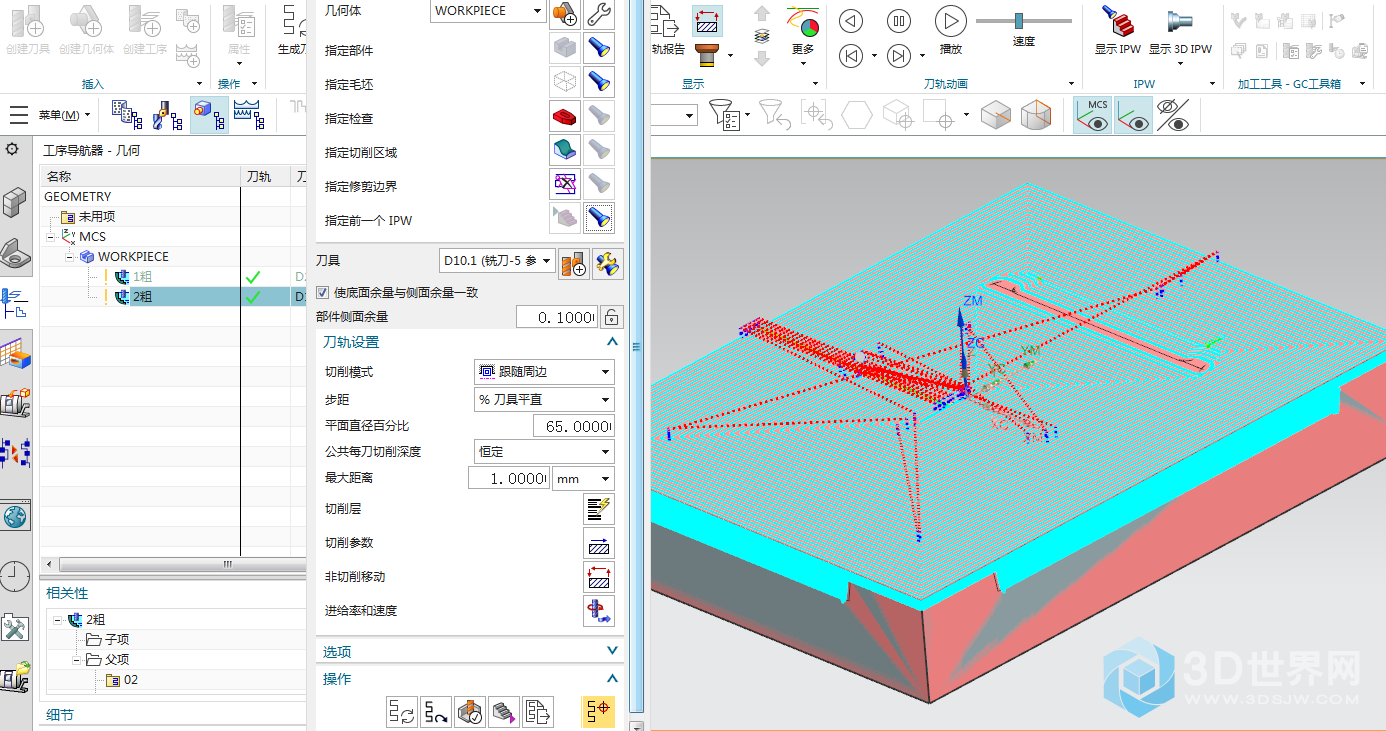Open 刀轨动画 group dropdown arrow
The width and height of the screenshot is (1386, 731).
[x=1071, y=85]
